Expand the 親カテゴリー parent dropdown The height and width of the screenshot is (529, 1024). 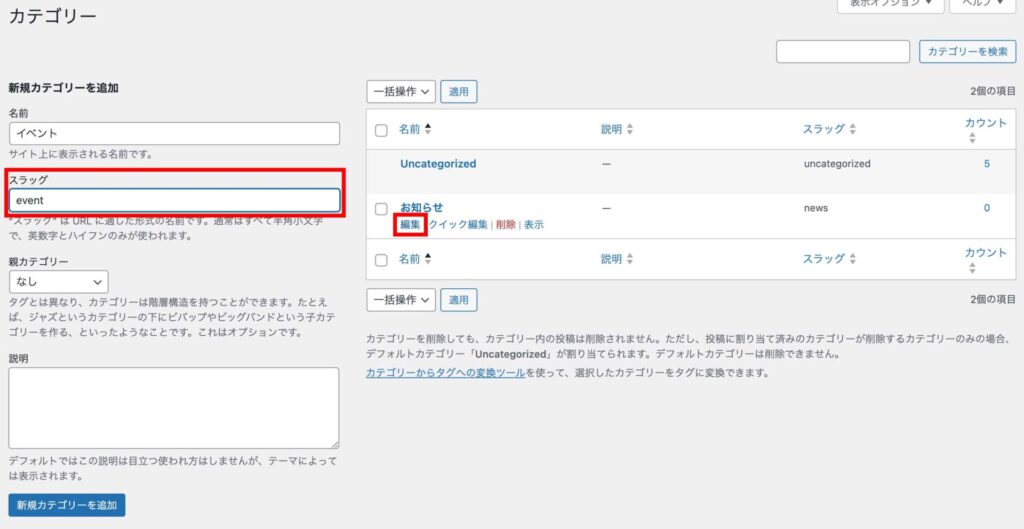58,283
